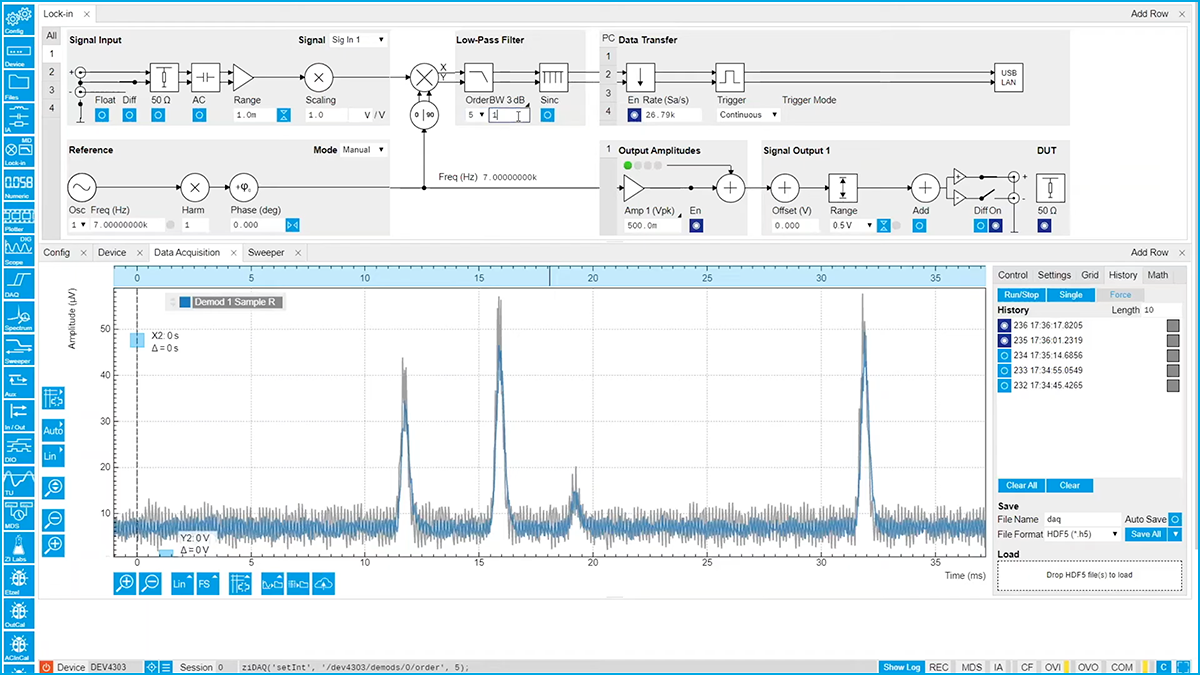Toggle the signal output Add option
Image resolution: width=1200 pixels, height=675 pixels.
[919, 226]
